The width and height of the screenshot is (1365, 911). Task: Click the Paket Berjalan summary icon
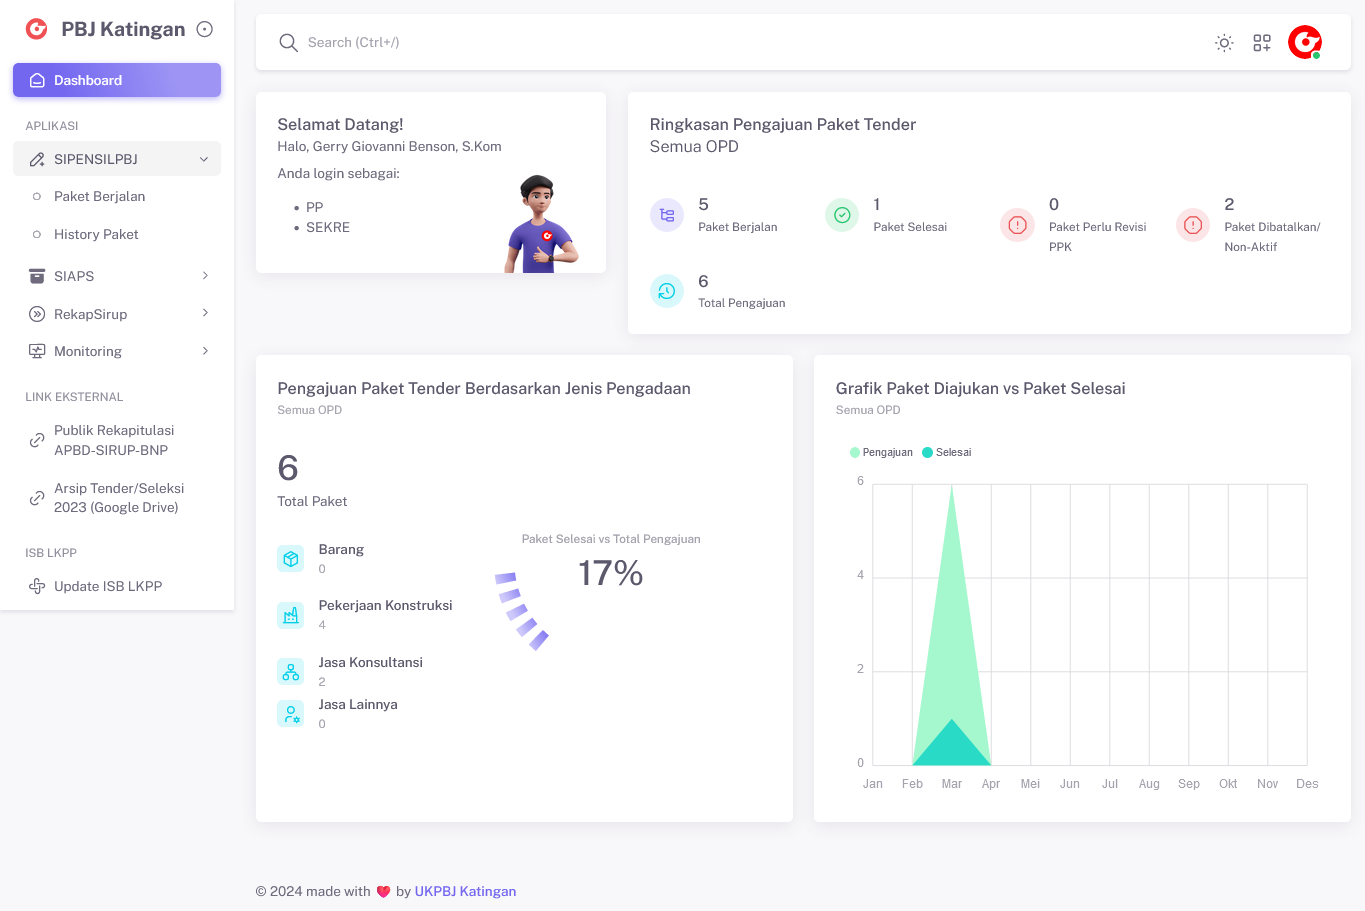point(667,215)
